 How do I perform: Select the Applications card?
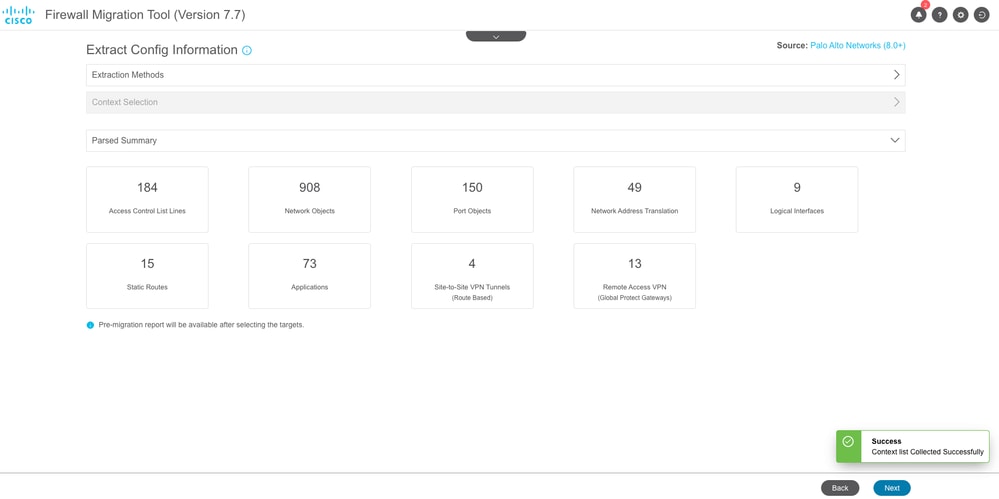tap(310, 276)
